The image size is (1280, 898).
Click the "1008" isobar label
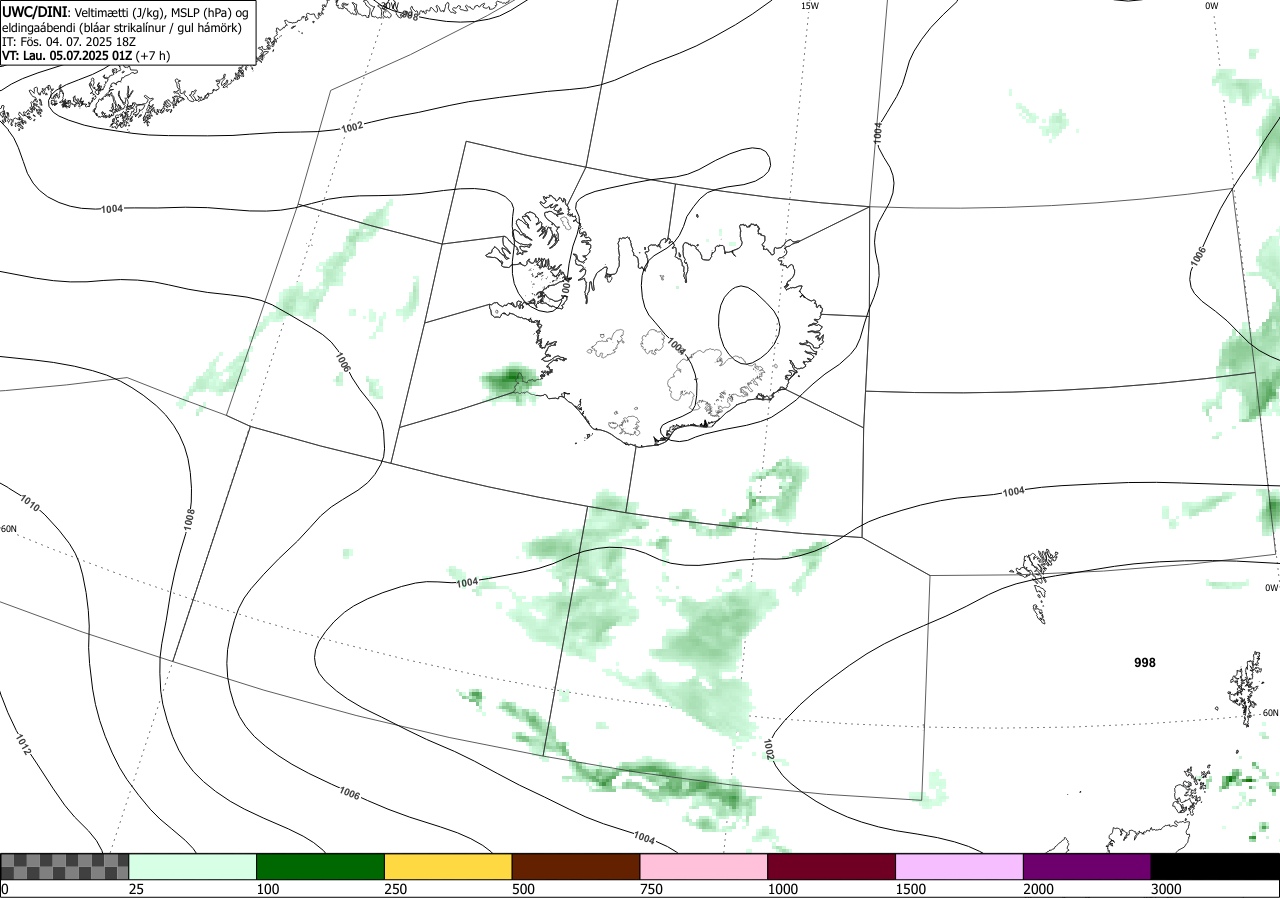(189, 519)
